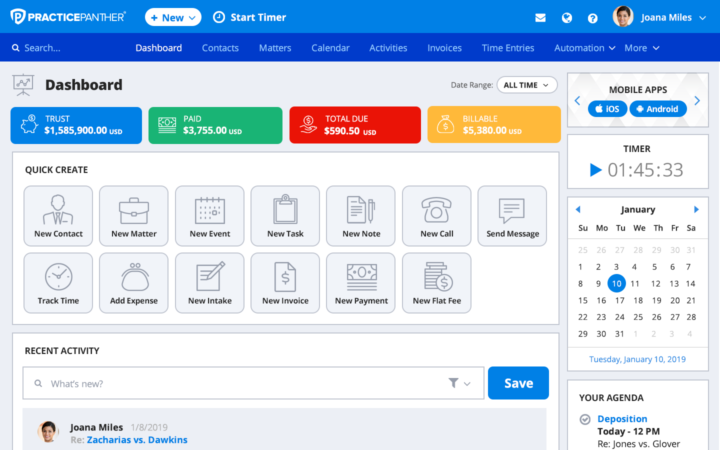Click the Save button
The image size is (720, 450).
[518, 383]
